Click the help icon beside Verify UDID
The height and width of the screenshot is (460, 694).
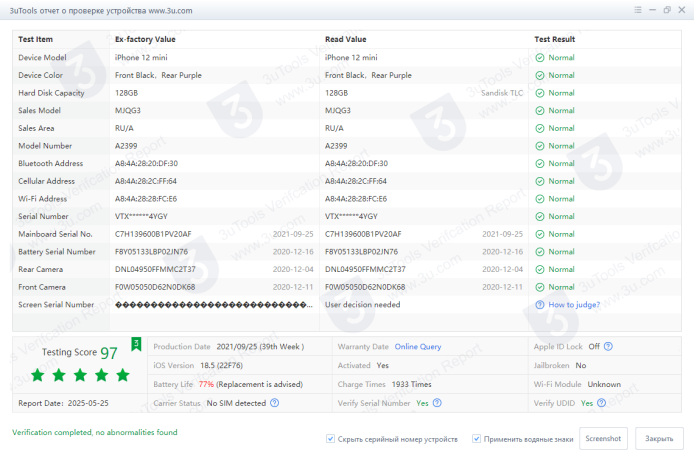coord(601,403)
